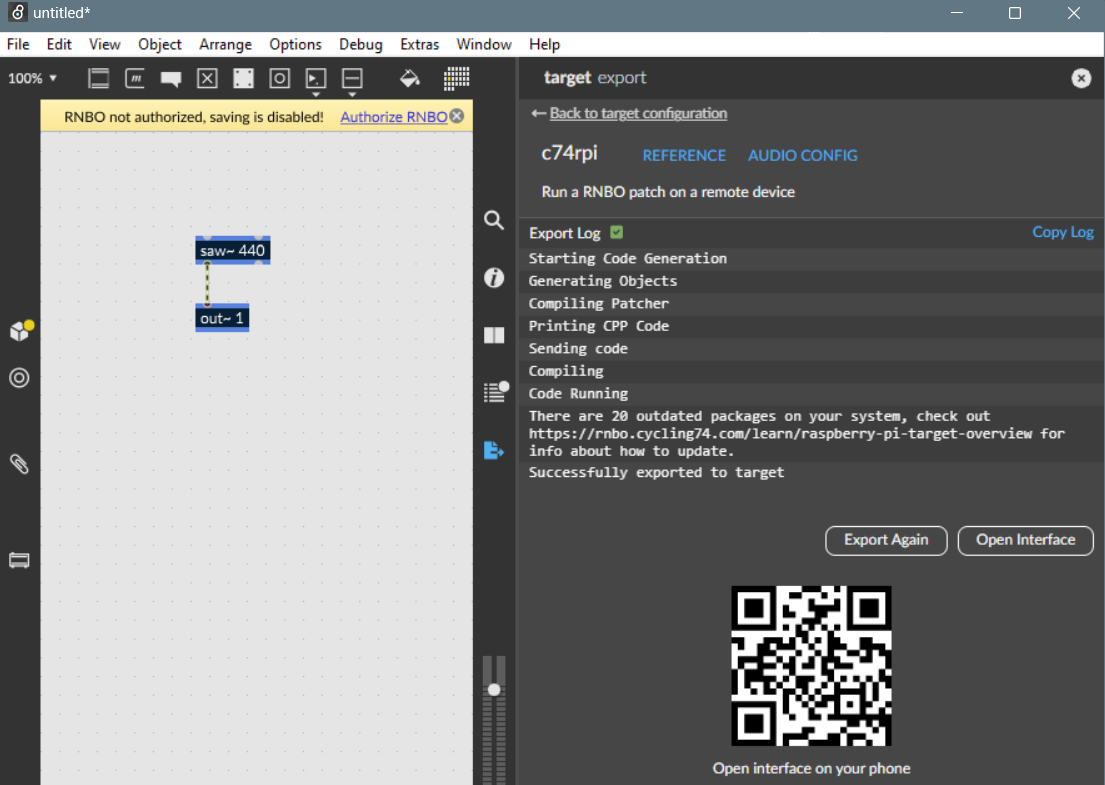Open the Options menu
This screenshot has height=785, width=1105.
click(295, 44)
